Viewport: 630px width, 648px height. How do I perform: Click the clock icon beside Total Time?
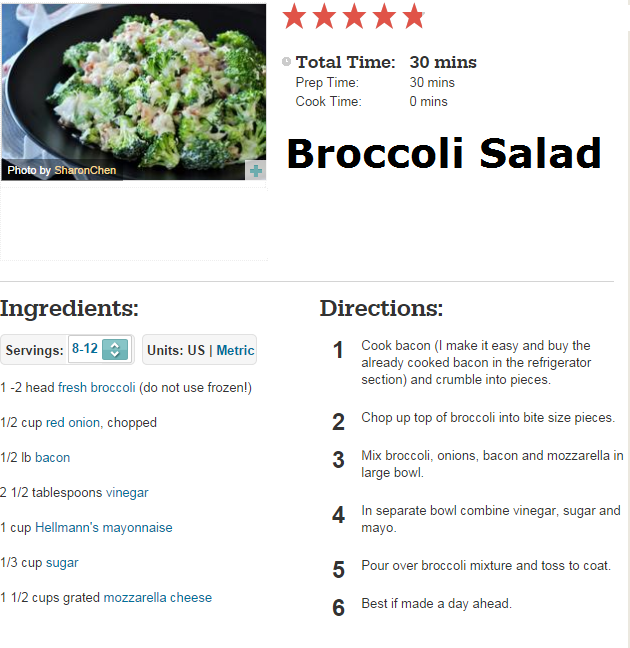286,62
